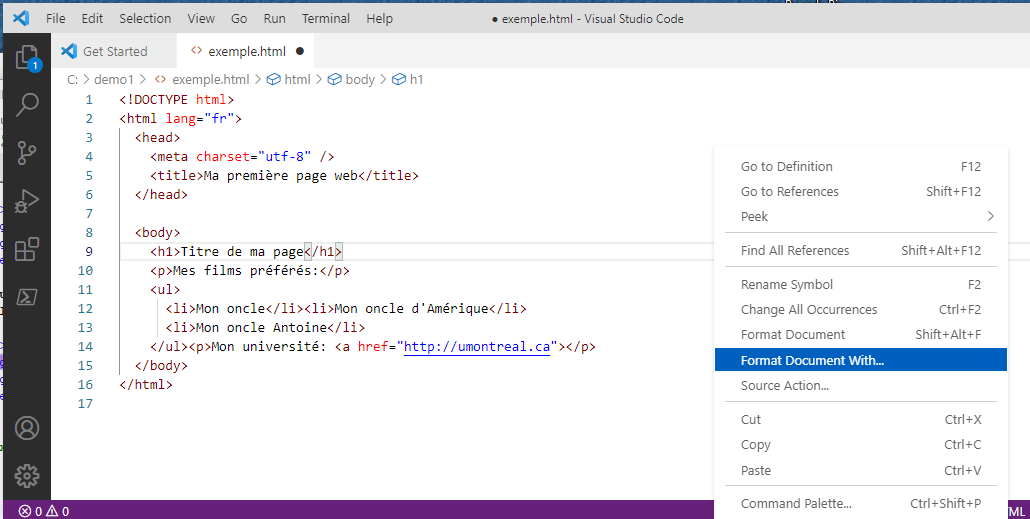Choose Copy in context menu
The width and height of the screenshot is (1030, 519).
coord(861,444)
